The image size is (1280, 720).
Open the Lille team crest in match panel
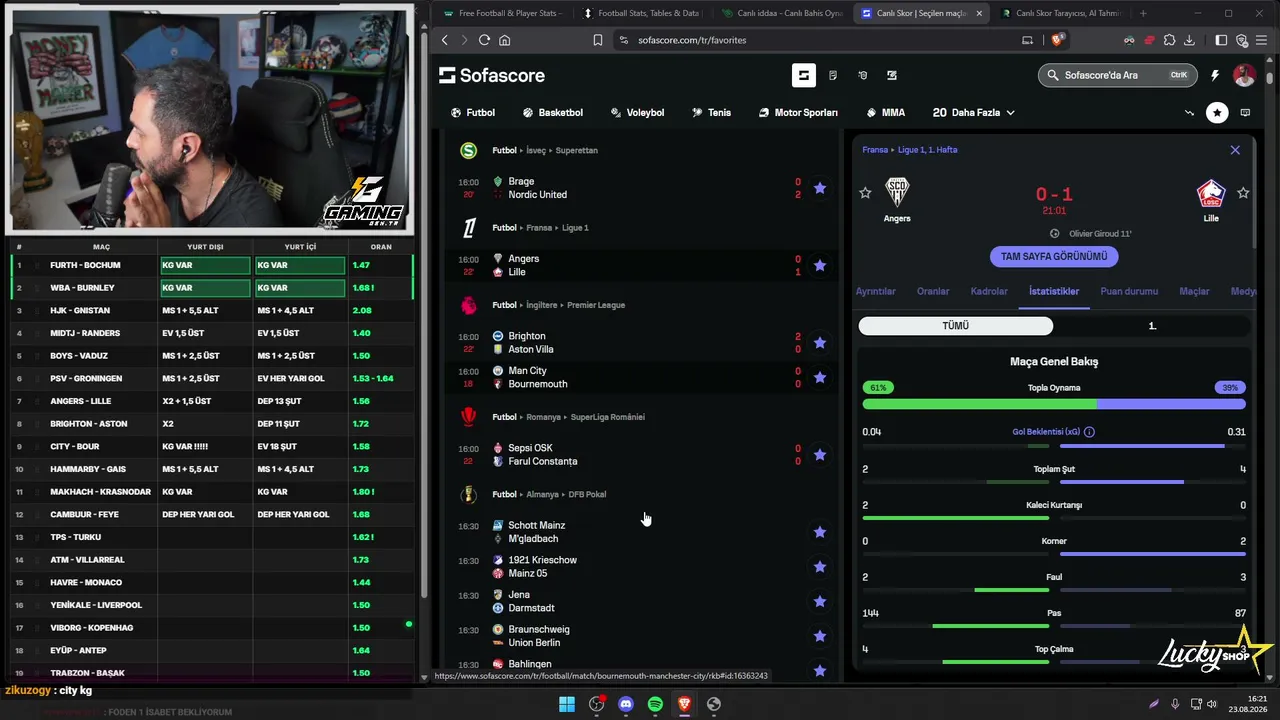[1211, 192]
